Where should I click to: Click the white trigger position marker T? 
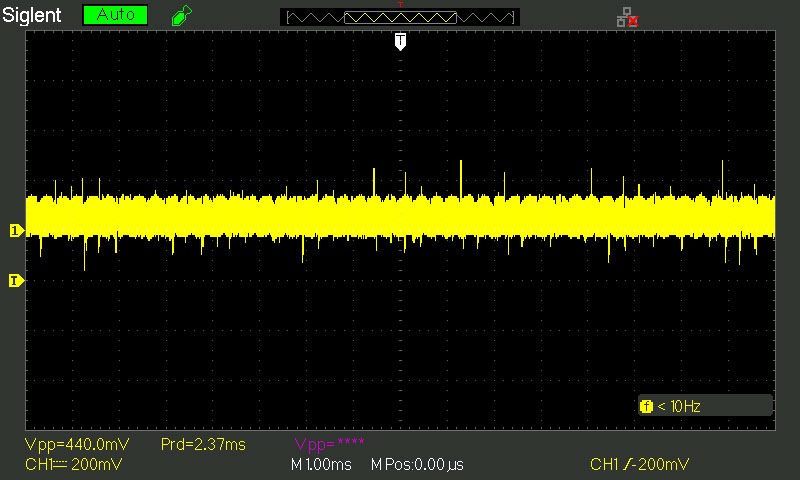401,41
